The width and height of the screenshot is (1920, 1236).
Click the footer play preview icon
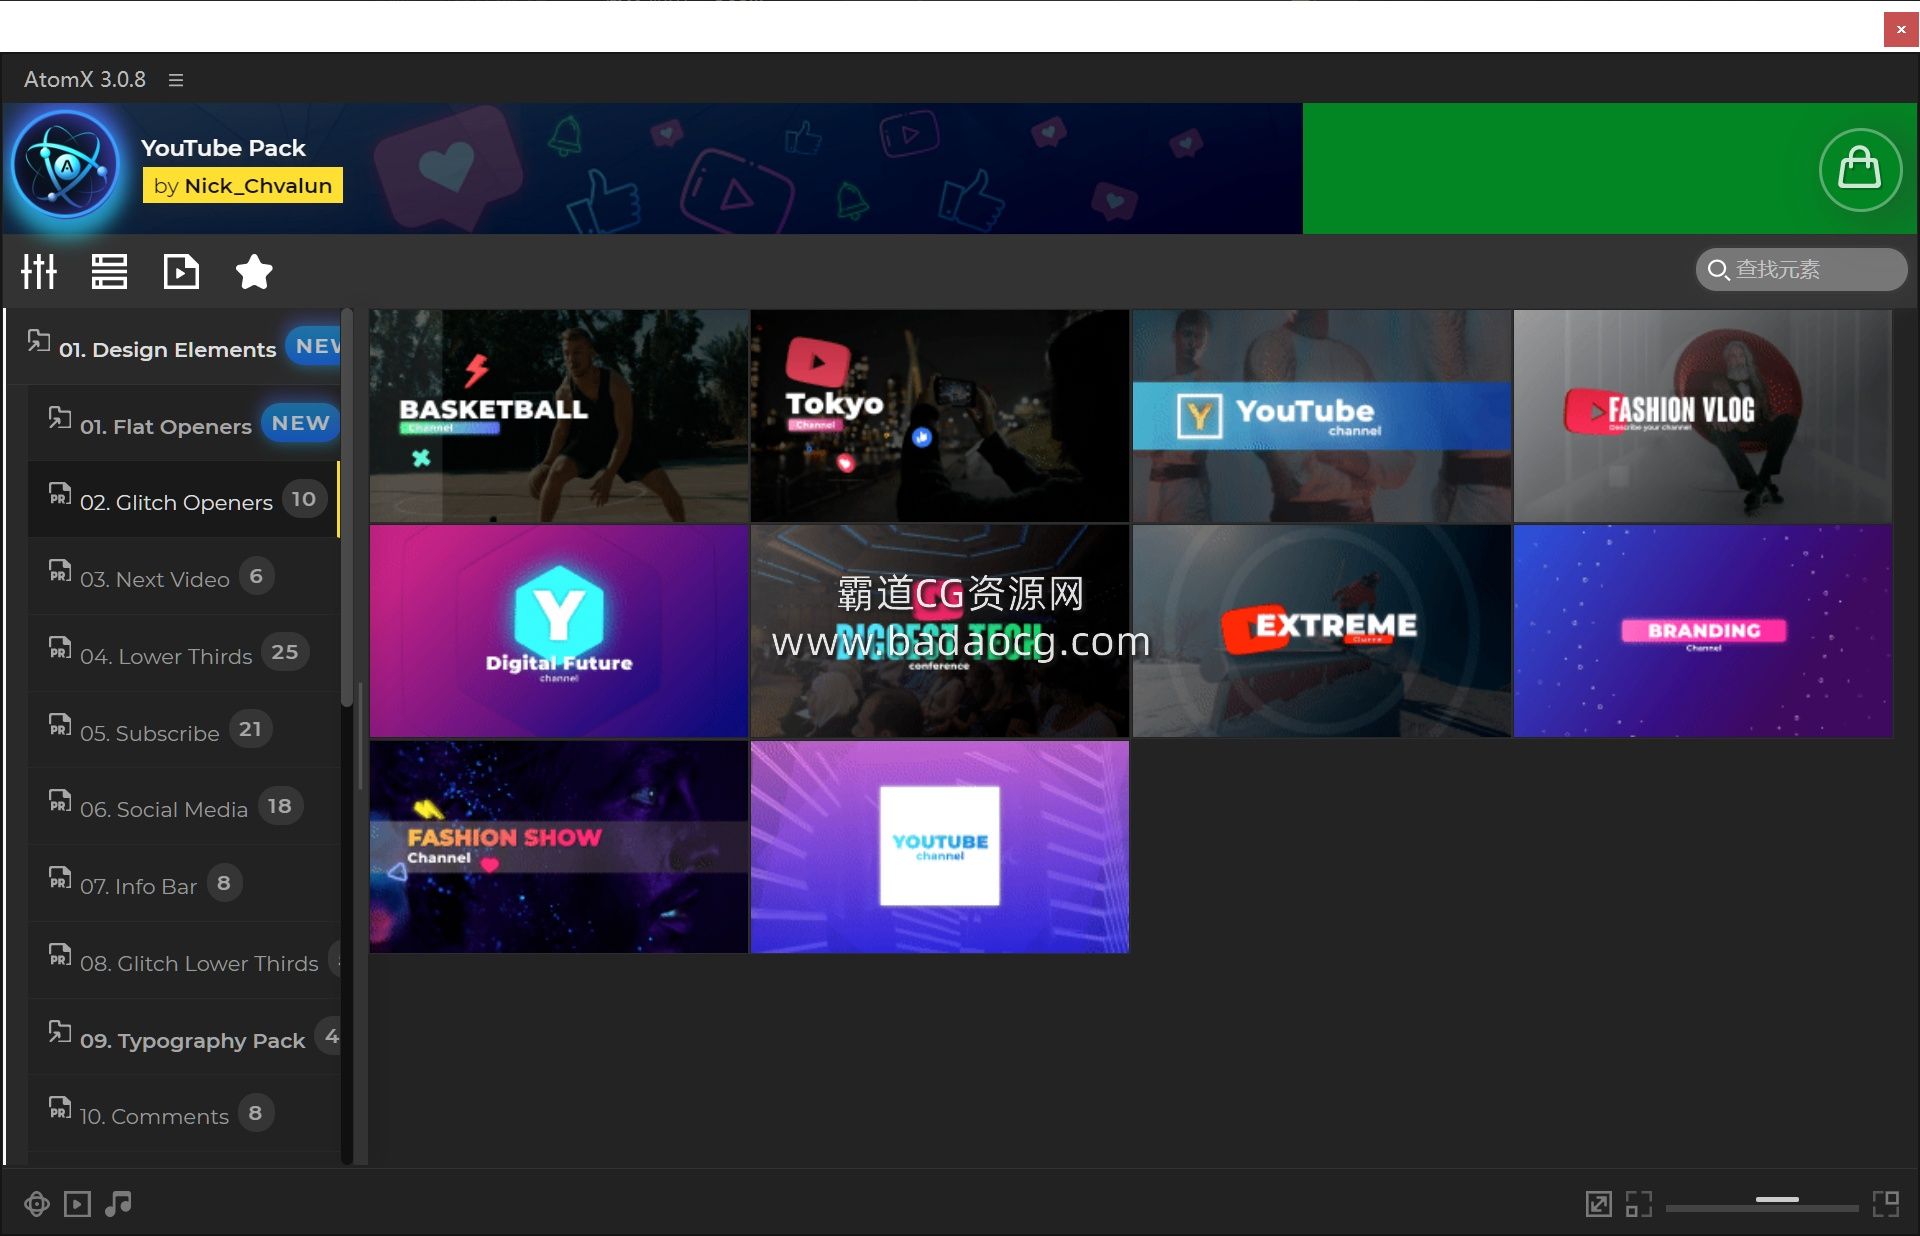(77, 1204)
